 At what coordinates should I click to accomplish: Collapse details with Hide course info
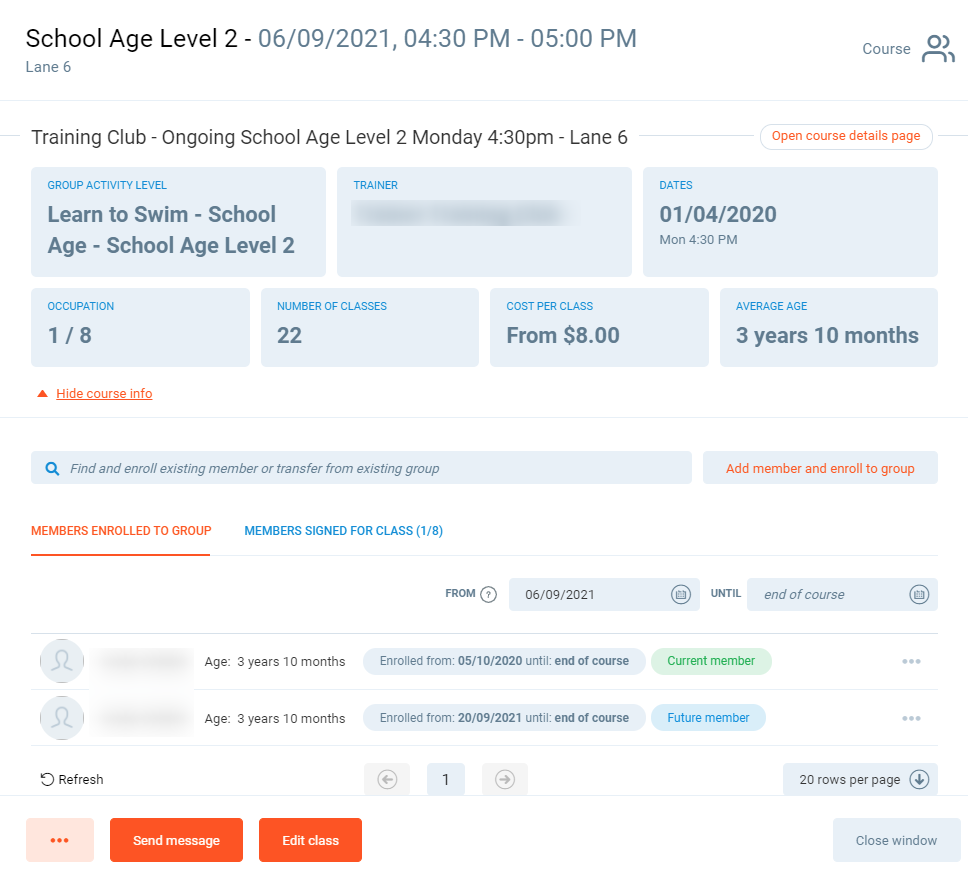[x=104, y=394]
